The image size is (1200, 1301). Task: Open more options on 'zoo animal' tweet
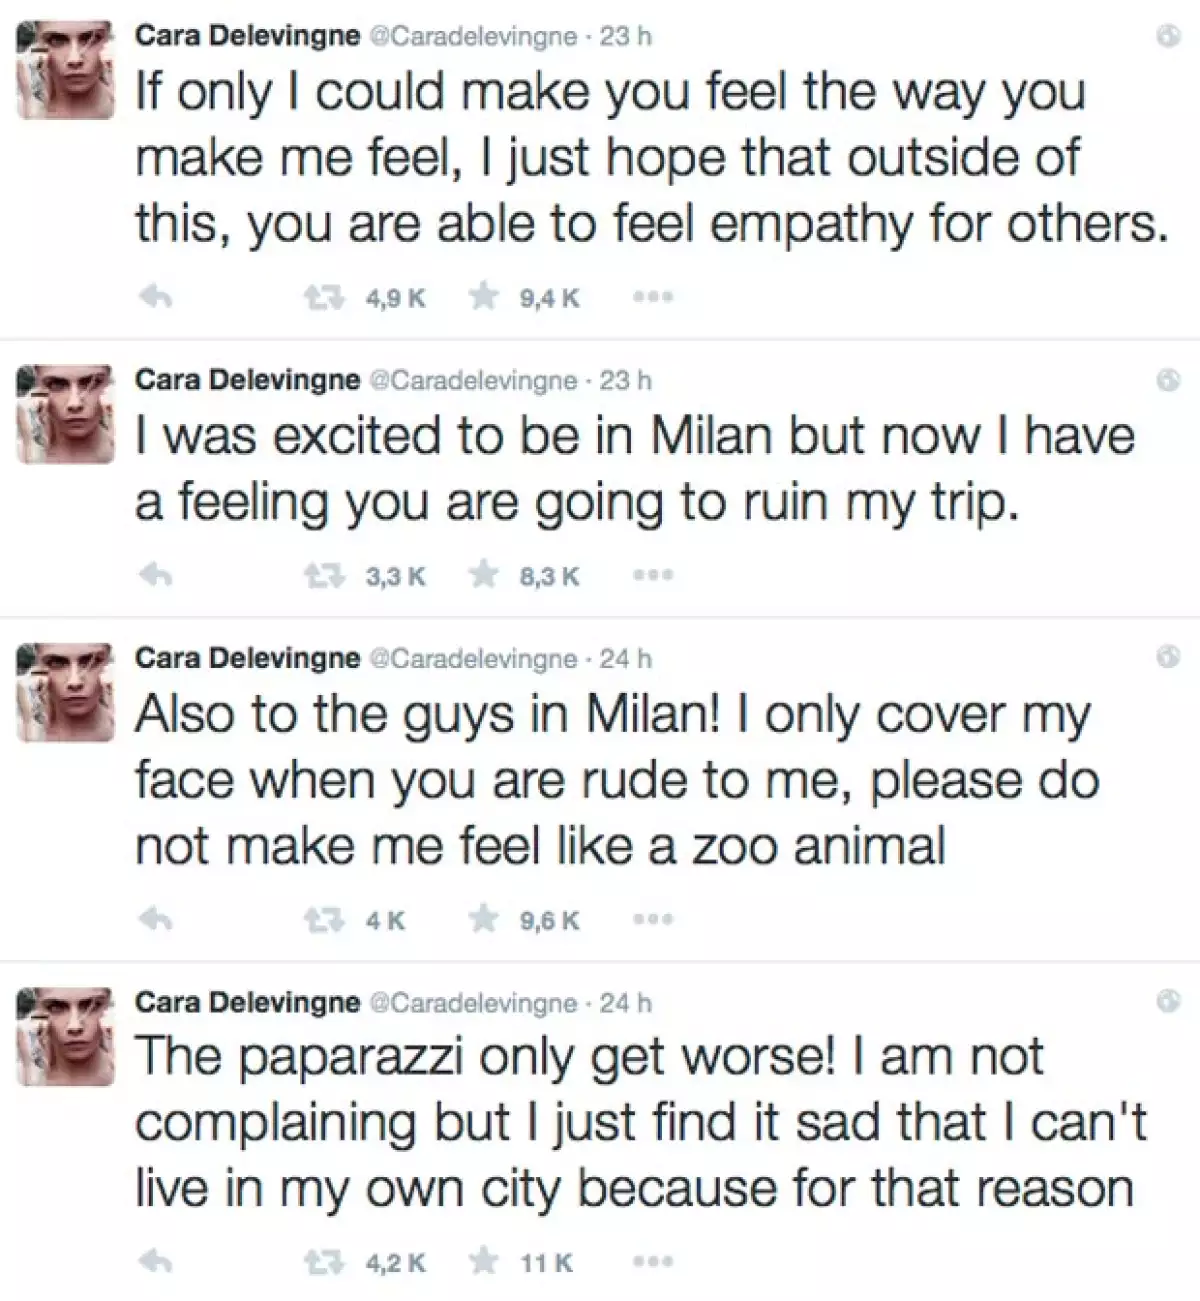point(654,920)
